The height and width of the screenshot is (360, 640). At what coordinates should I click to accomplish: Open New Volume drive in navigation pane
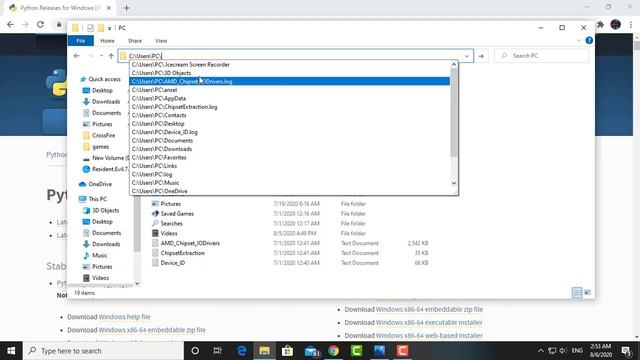tap(106, 158)
